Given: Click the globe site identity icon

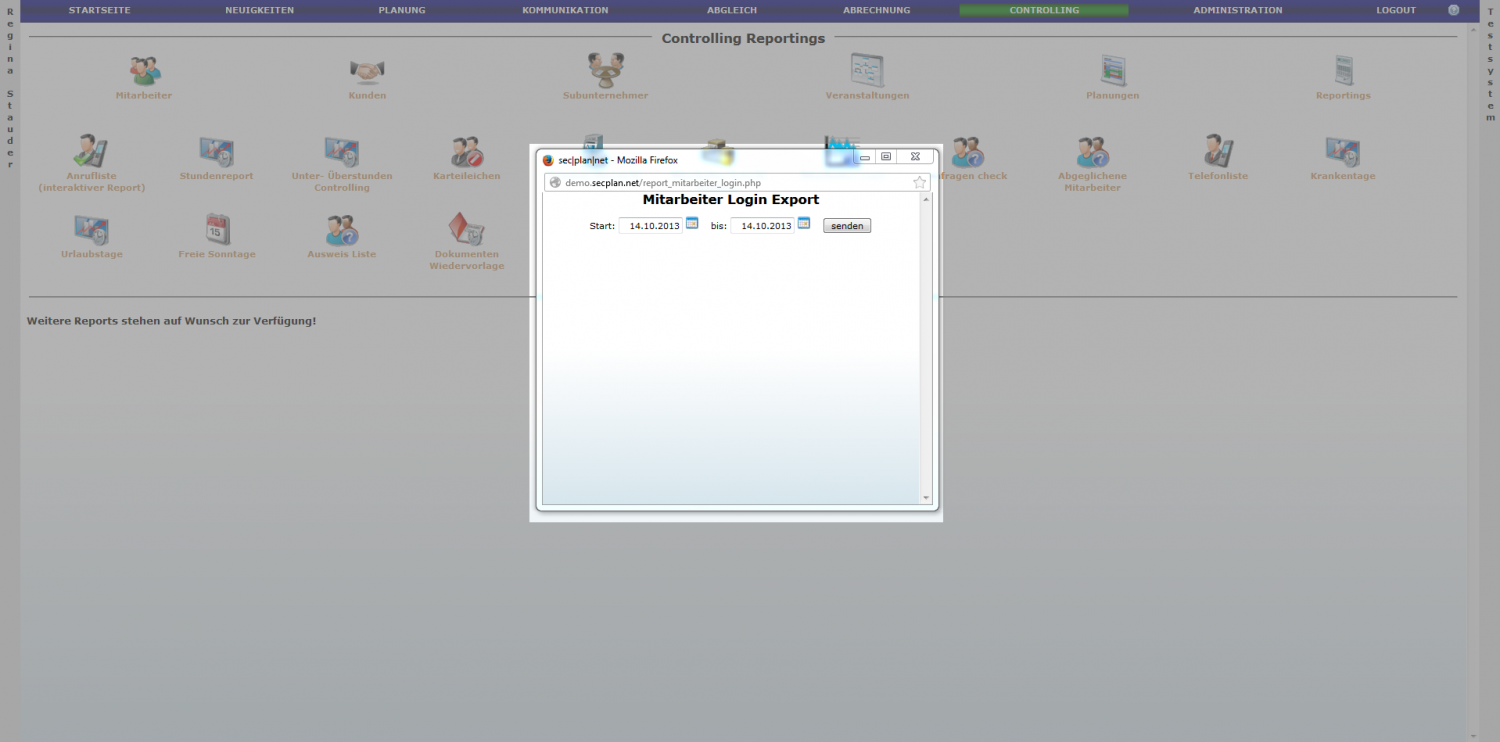Looking at the screenshot, I should pyautogui.click(x=555, y=183).
